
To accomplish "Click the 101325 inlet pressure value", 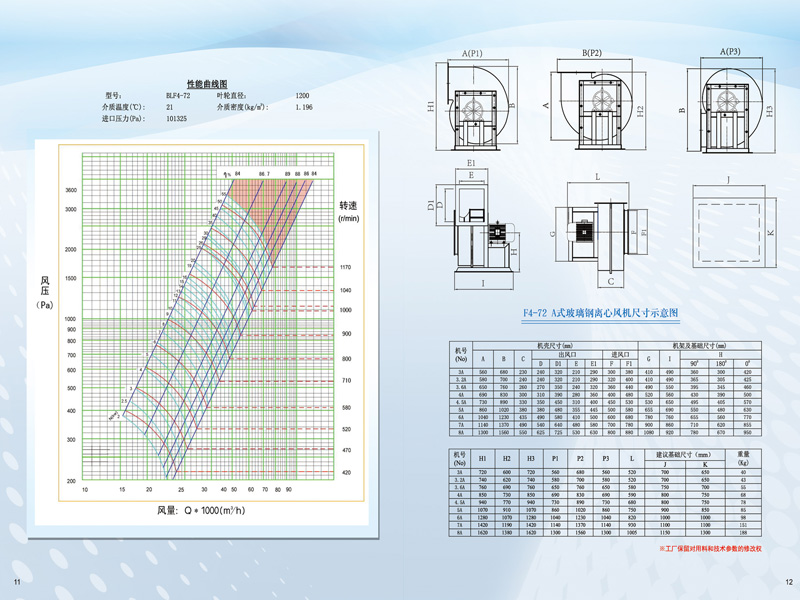I will coord(180,118).
